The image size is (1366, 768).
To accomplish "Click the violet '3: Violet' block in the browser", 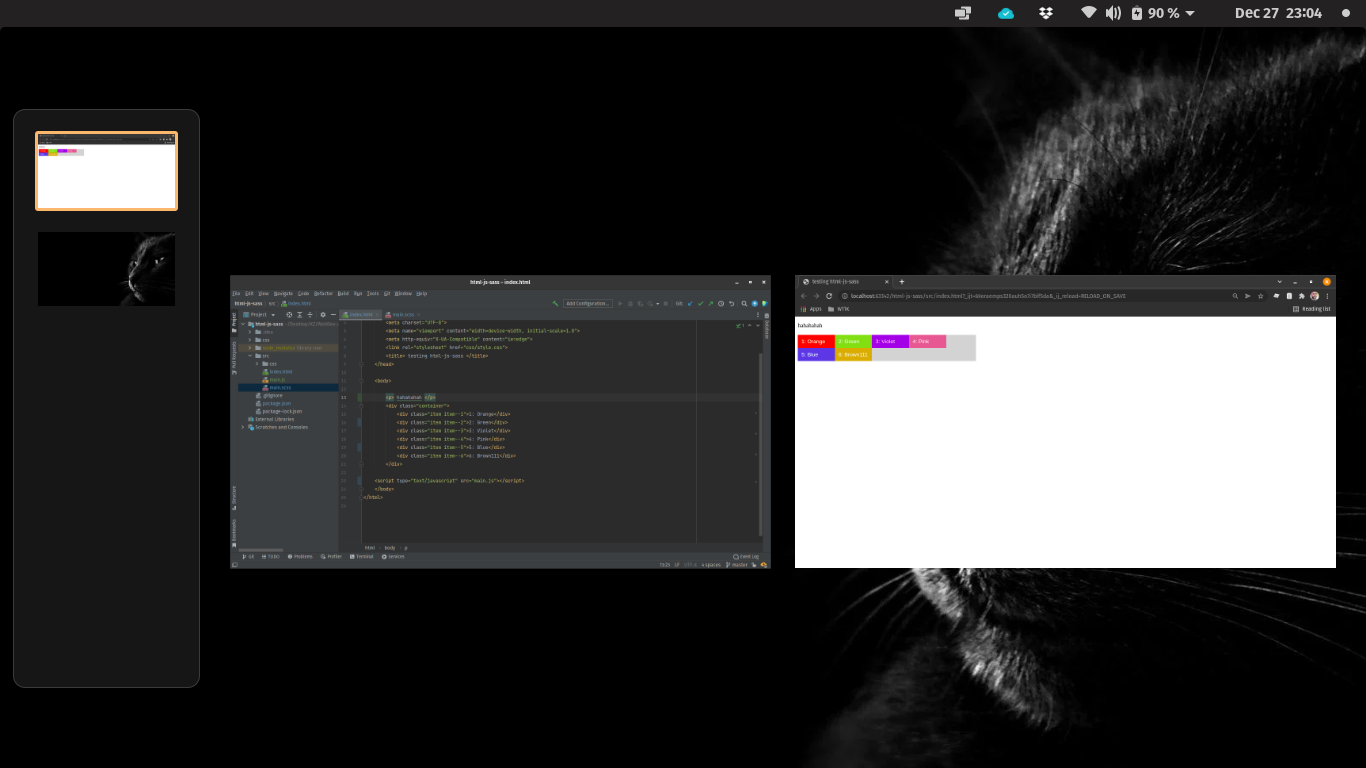I will 888,341.
